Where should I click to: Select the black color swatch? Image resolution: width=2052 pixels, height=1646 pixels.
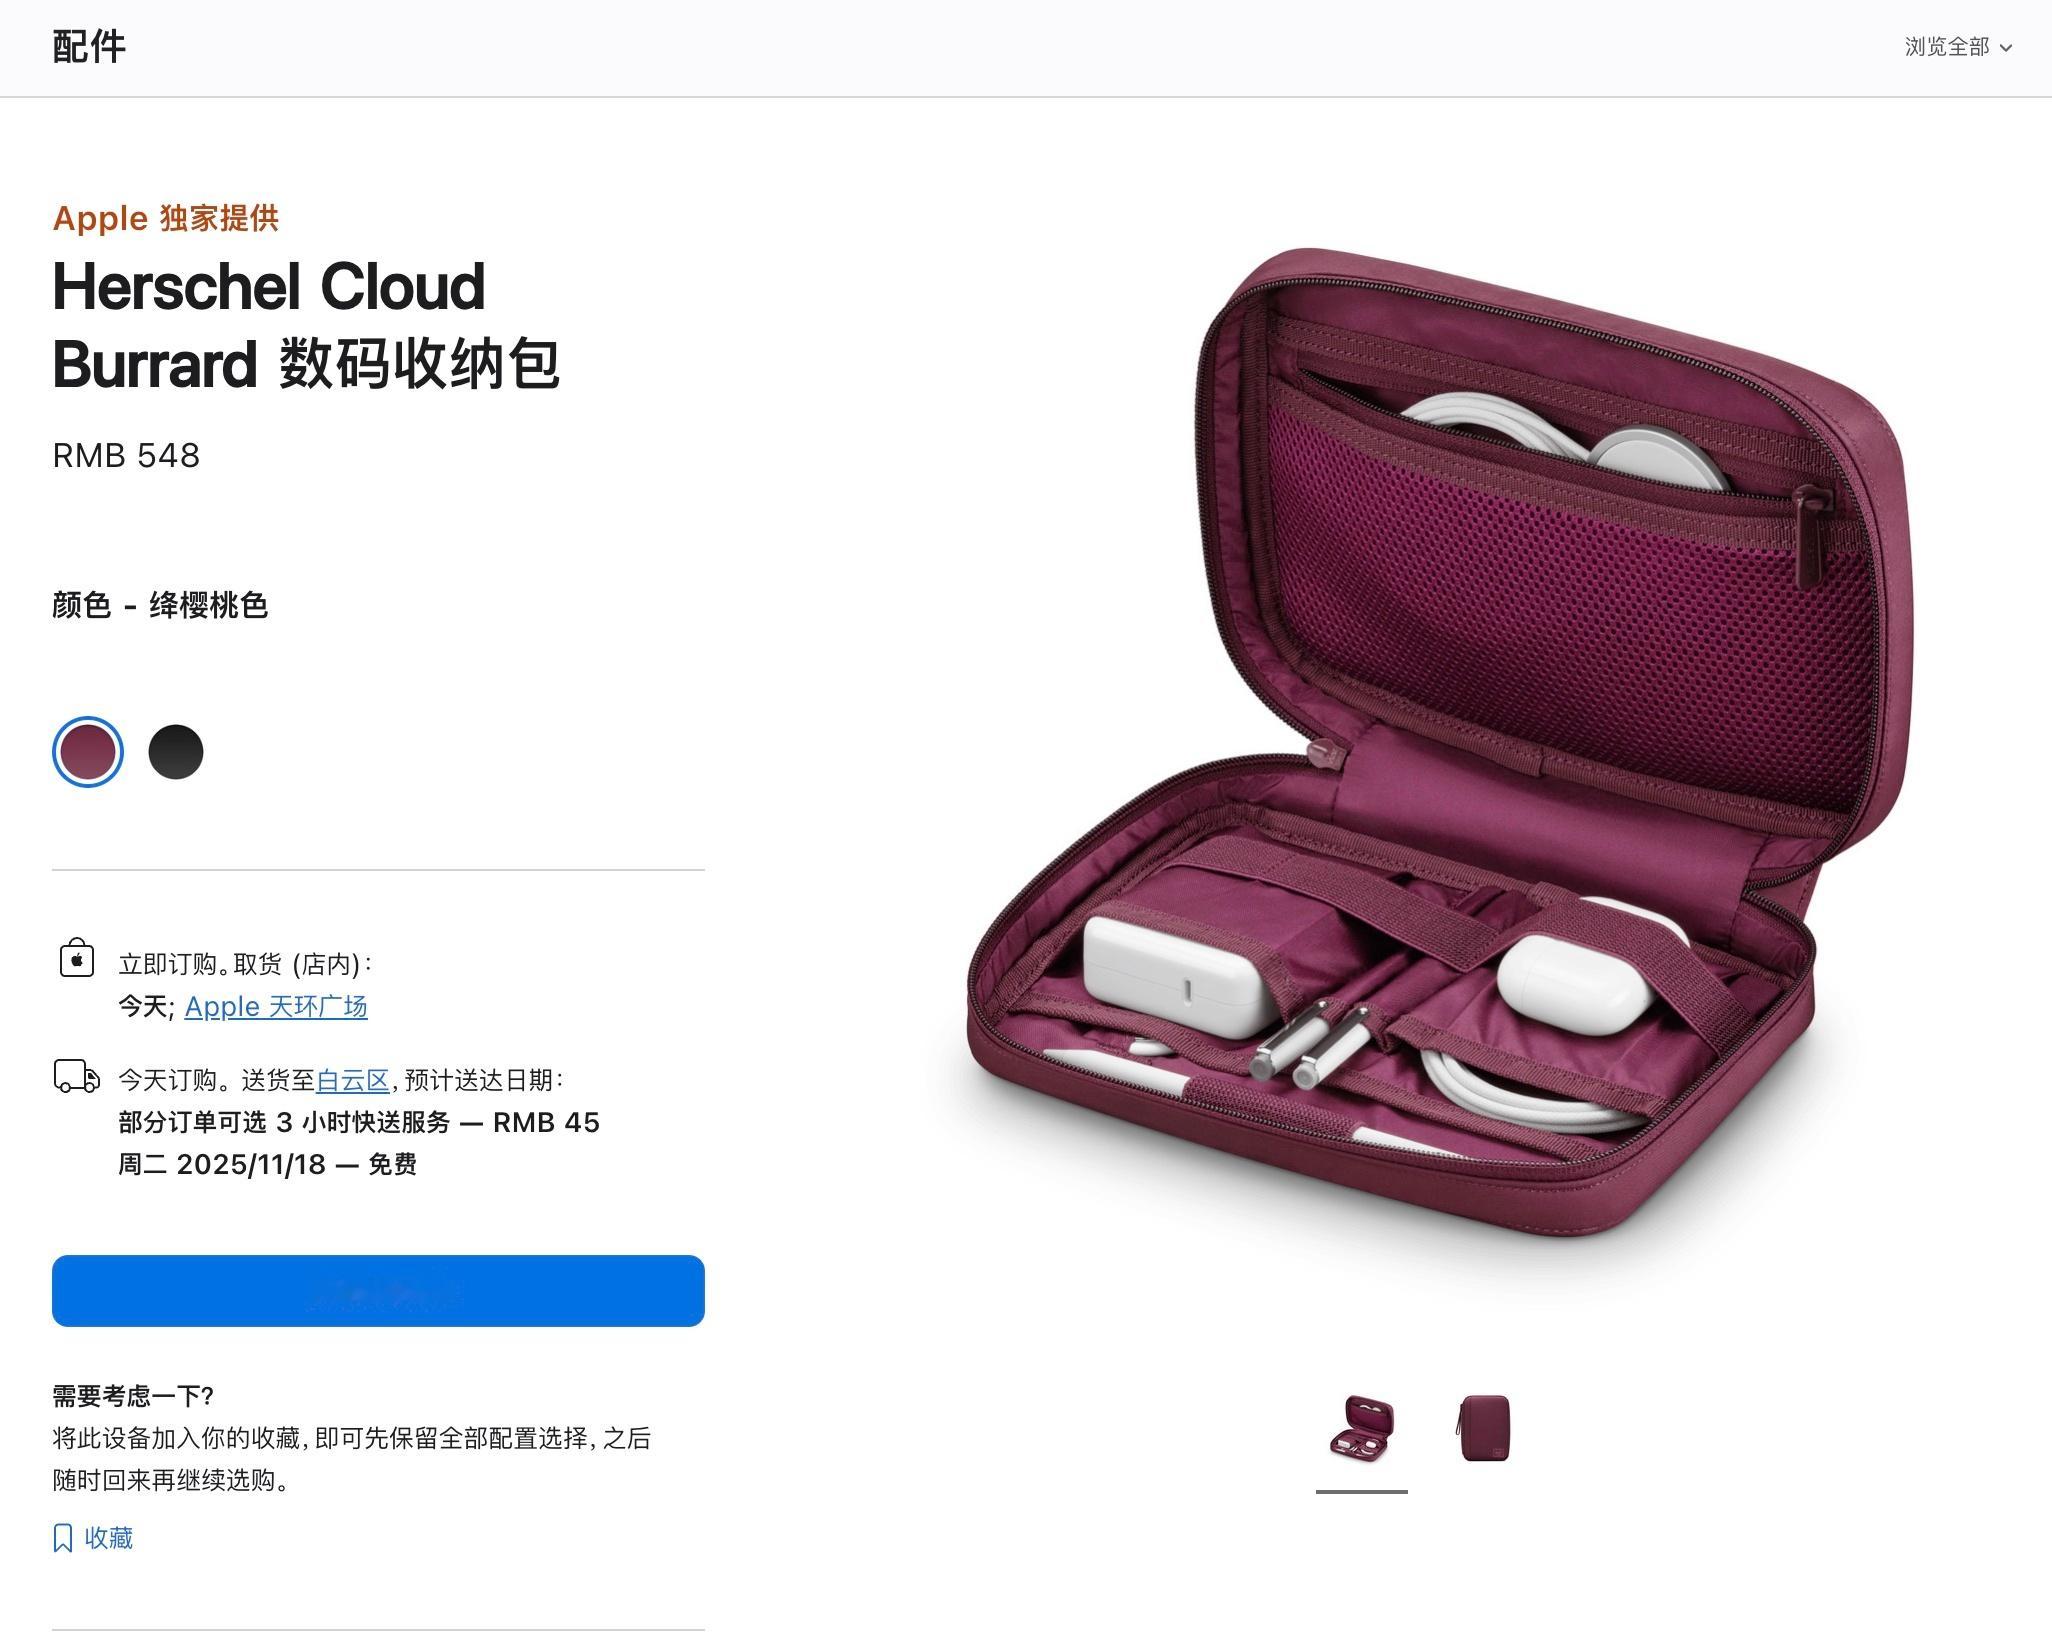[176, 752]
